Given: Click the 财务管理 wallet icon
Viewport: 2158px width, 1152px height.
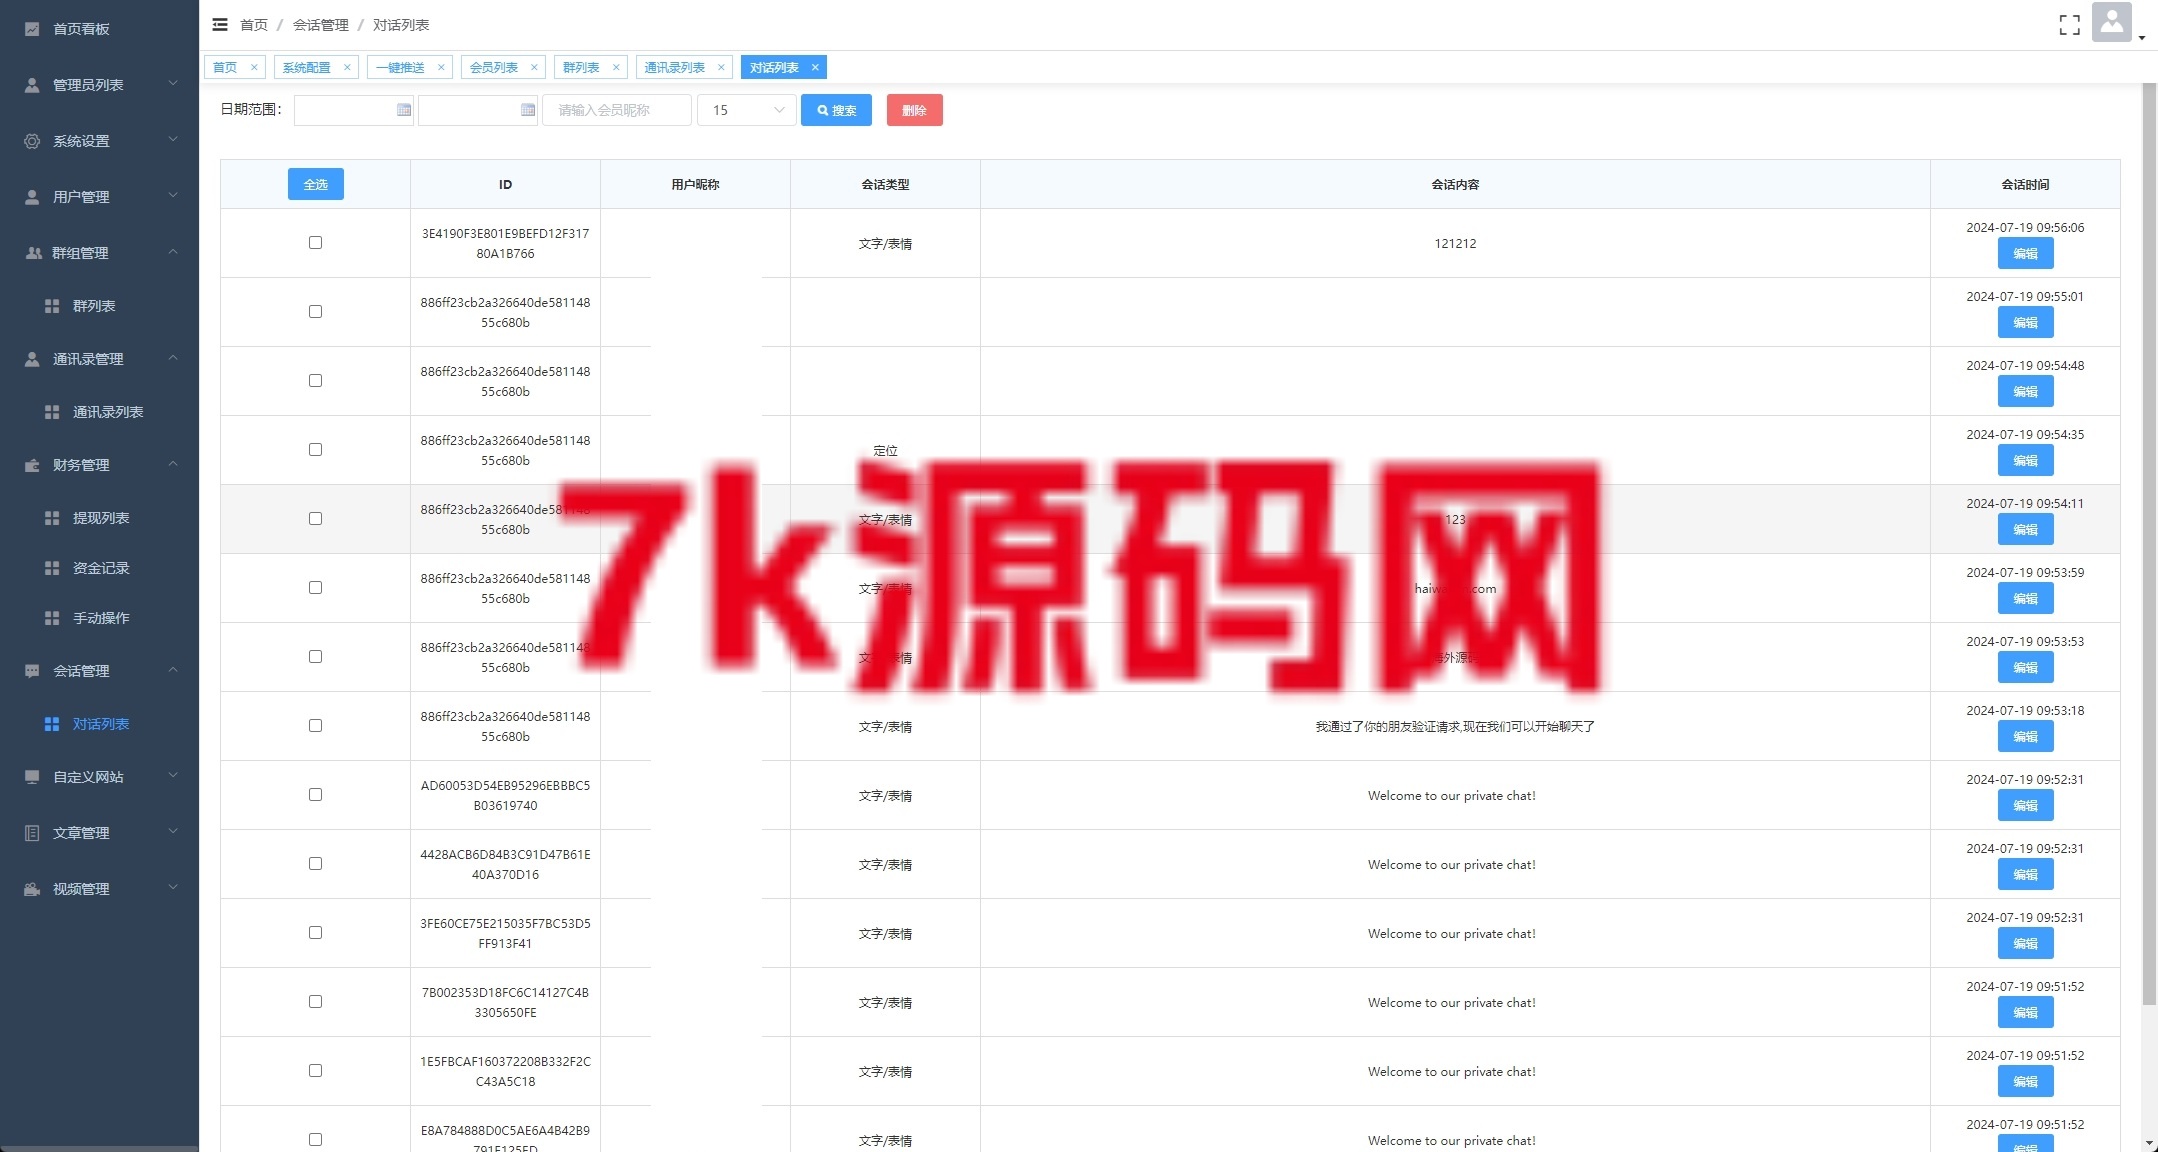Looking at the screenshot, I should (32, 465).
